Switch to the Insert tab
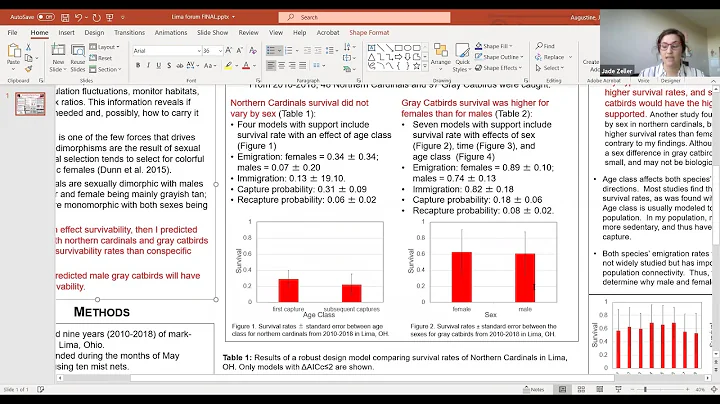This screenshot has height=404, width=720. [x=66, y=33]
